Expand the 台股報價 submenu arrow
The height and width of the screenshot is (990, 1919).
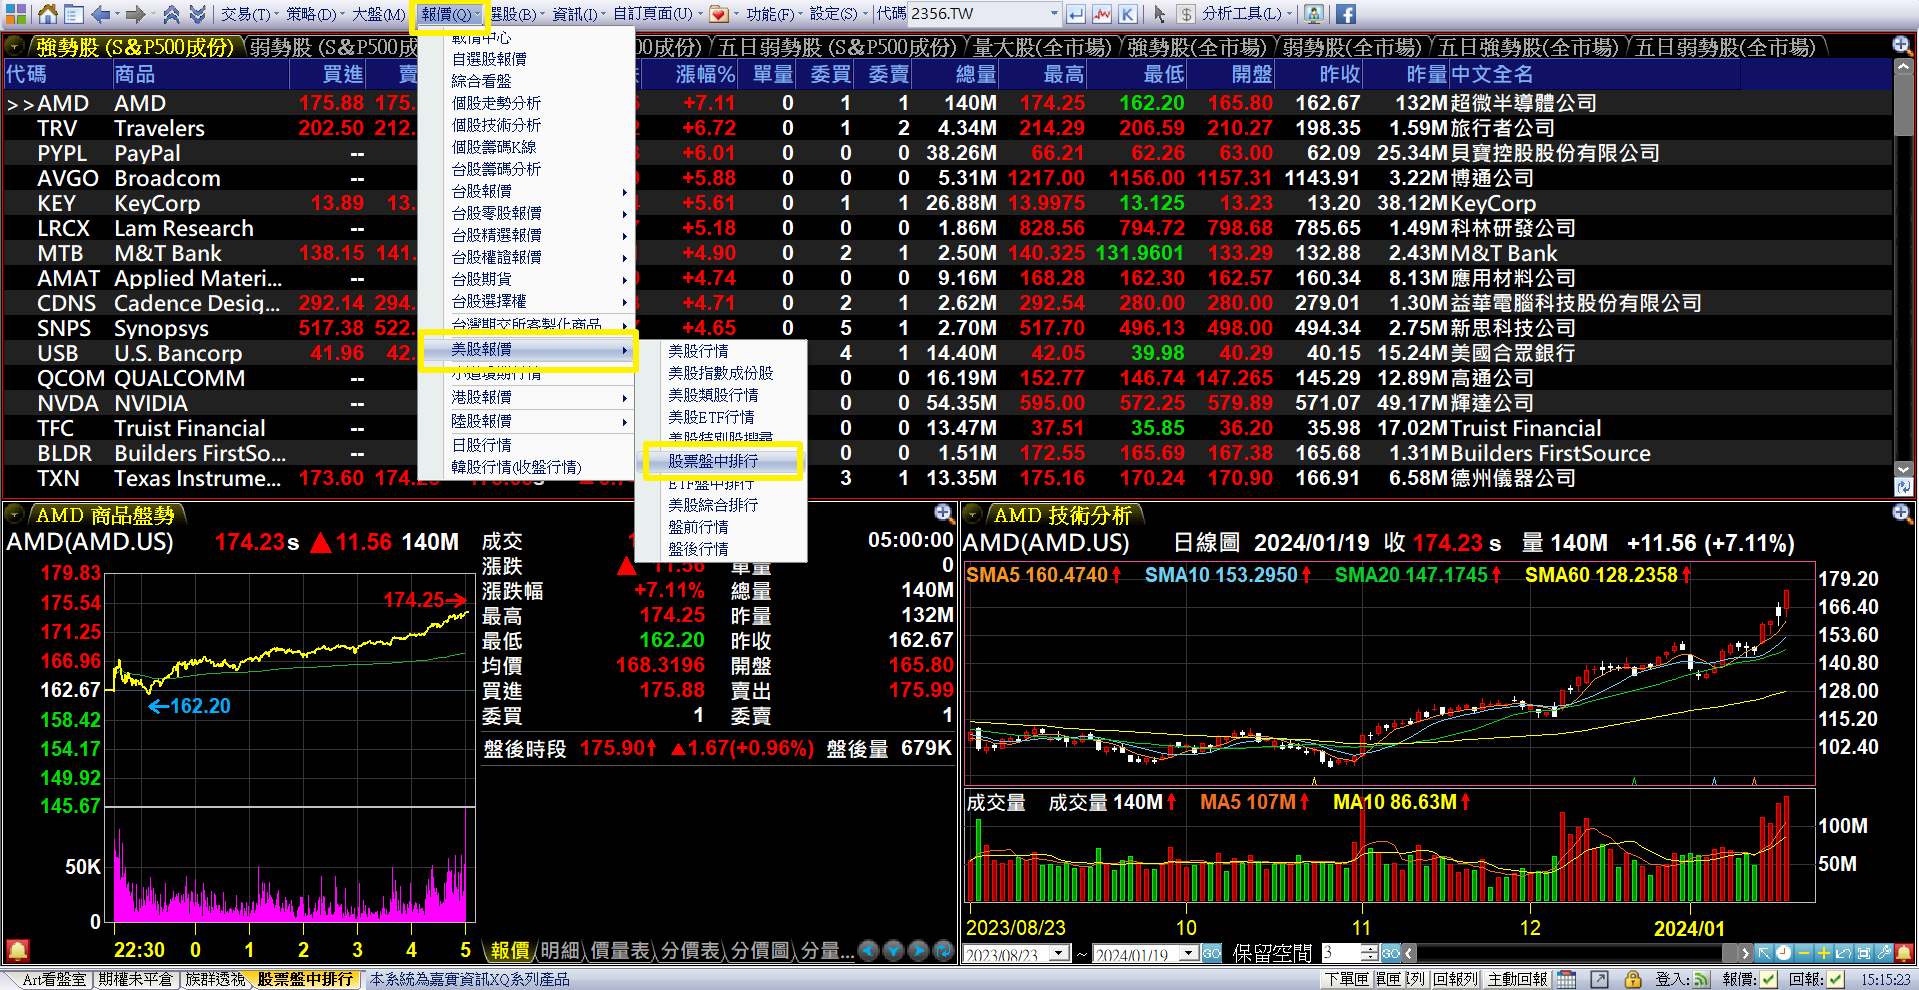[624, 190]
